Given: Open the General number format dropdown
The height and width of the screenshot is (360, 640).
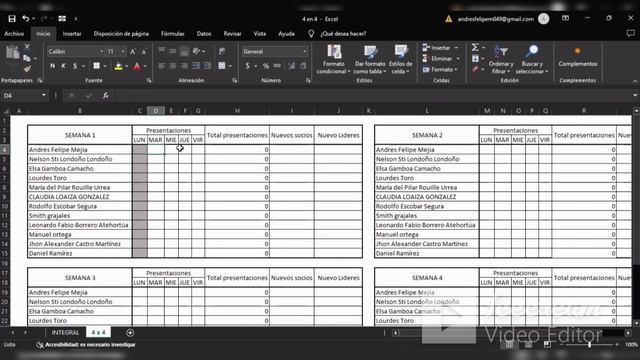Looking at the screenshot, I should (304, 52).
